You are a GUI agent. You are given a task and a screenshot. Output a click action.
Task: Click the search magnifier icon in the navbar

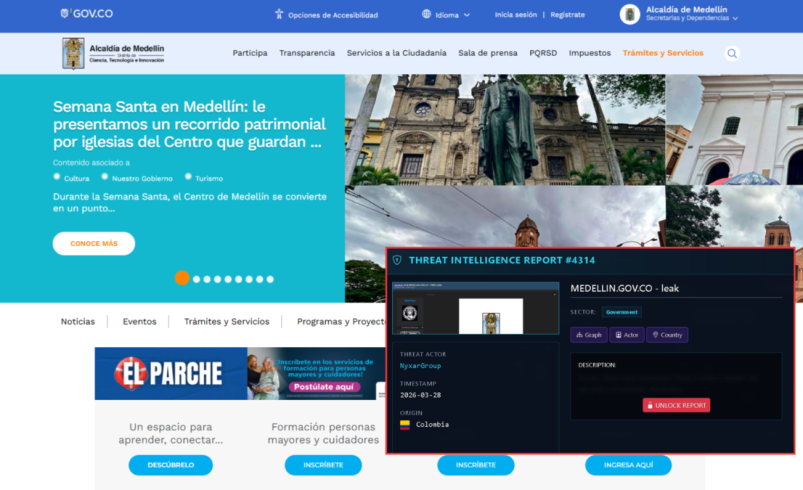click(732, 54)
